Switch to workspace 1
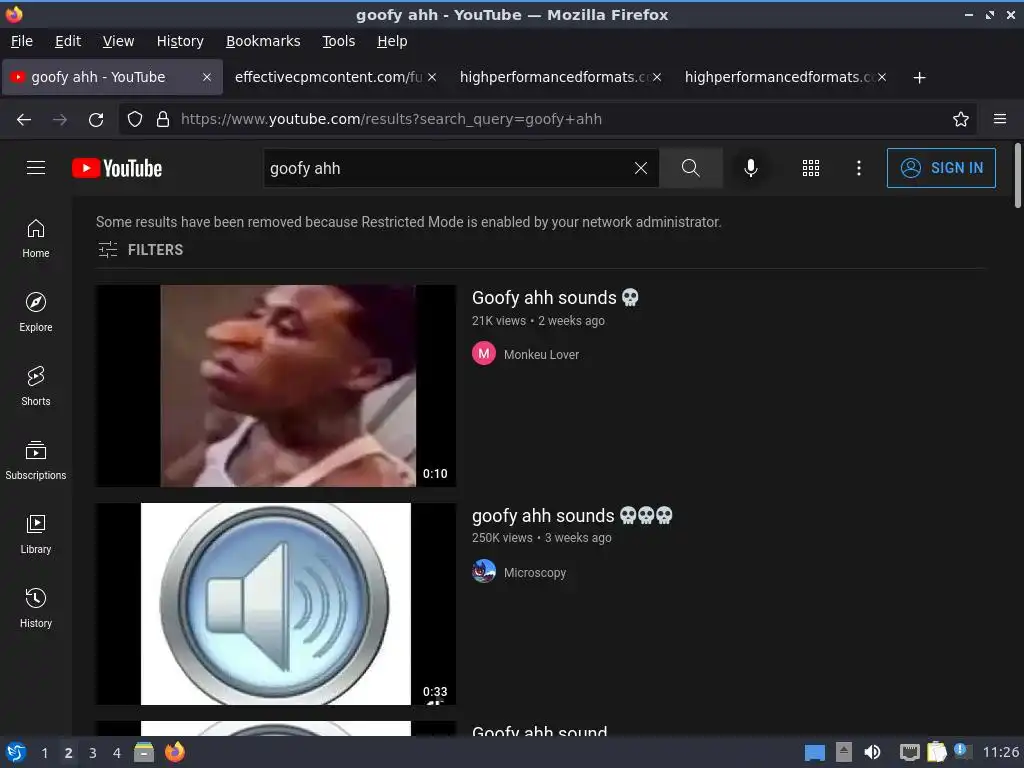Image resolution: width=1024 pixels, height=768 pixels. click(x=44, y=753)
